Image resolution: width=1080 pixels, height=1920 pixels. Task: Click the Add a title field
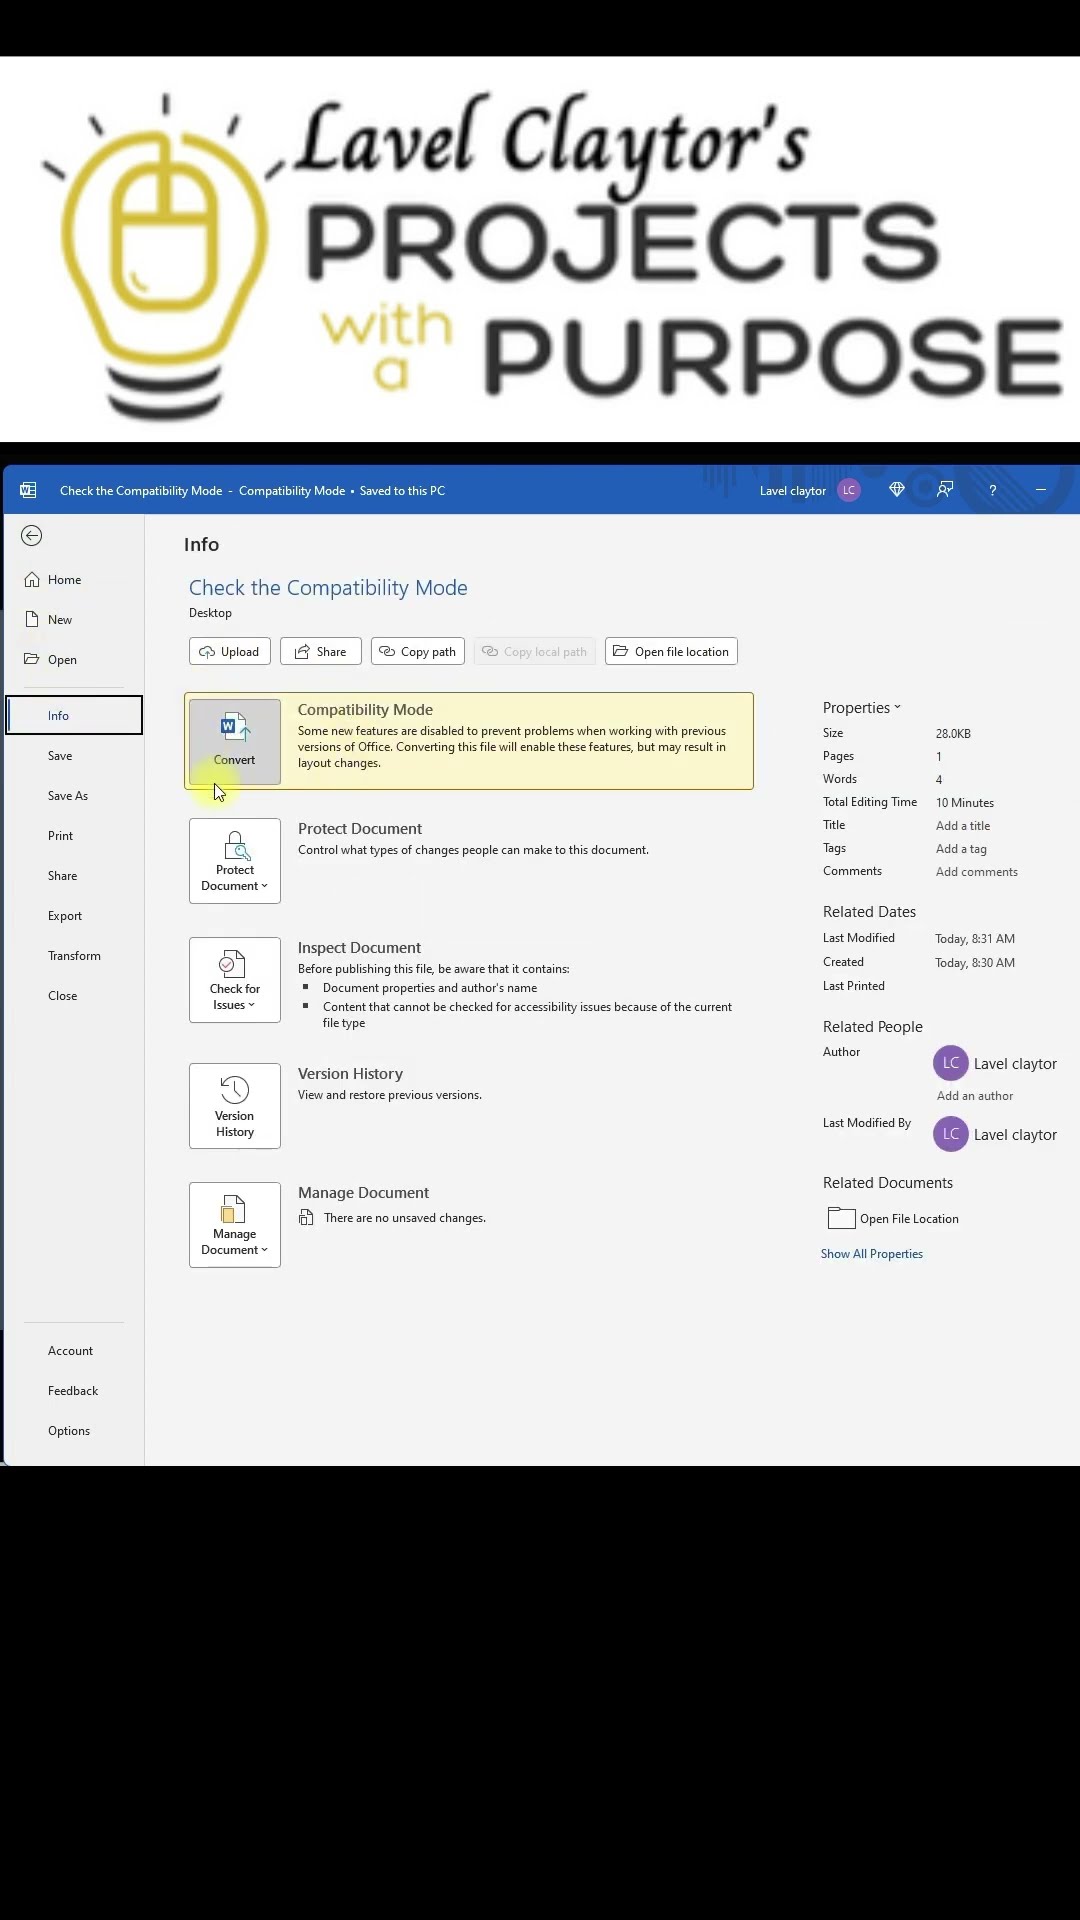coord(963,826)
